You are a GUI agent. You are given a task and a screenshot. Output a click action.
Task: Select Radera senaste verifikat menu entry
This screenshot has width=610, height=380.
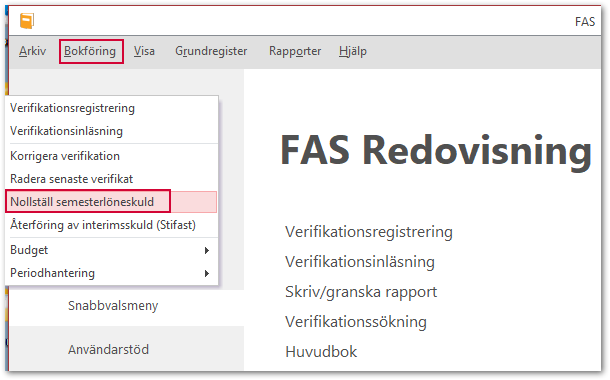[112, 179]
